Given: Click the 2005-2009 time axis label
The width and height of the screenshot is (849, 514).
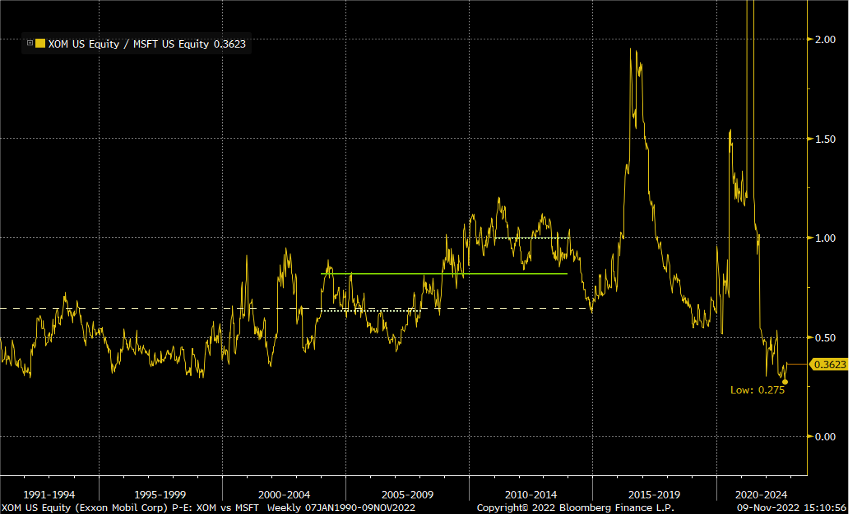Looking at the screenshot, I should point(407,495).
